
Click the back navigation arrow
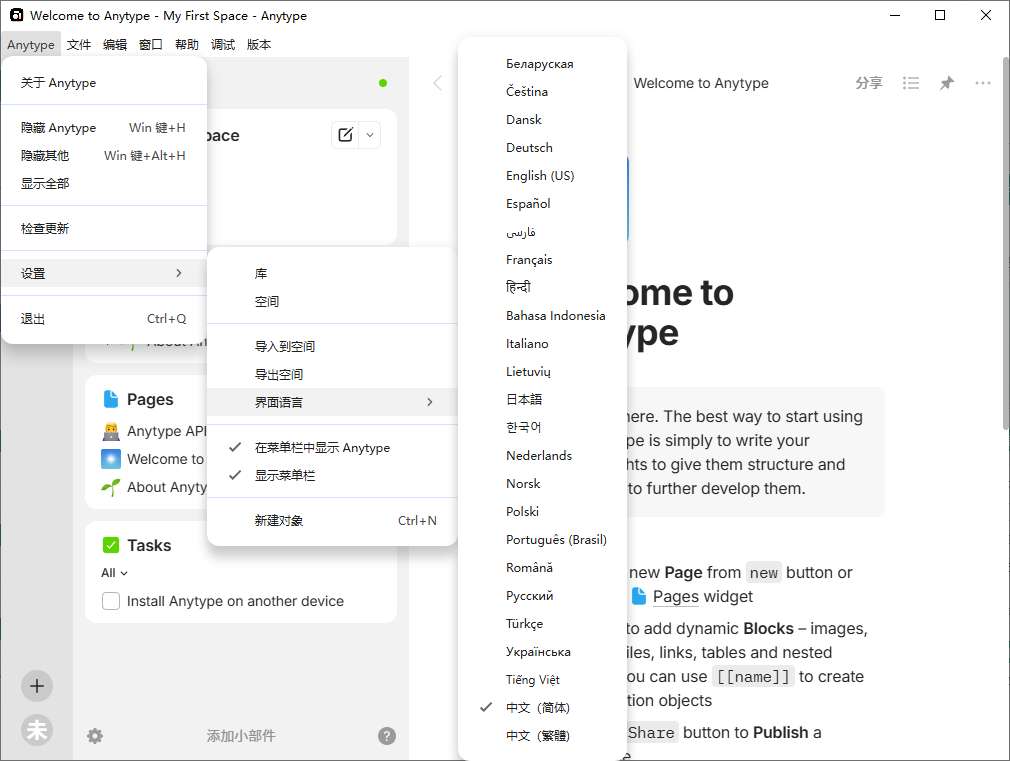[437, 83]
